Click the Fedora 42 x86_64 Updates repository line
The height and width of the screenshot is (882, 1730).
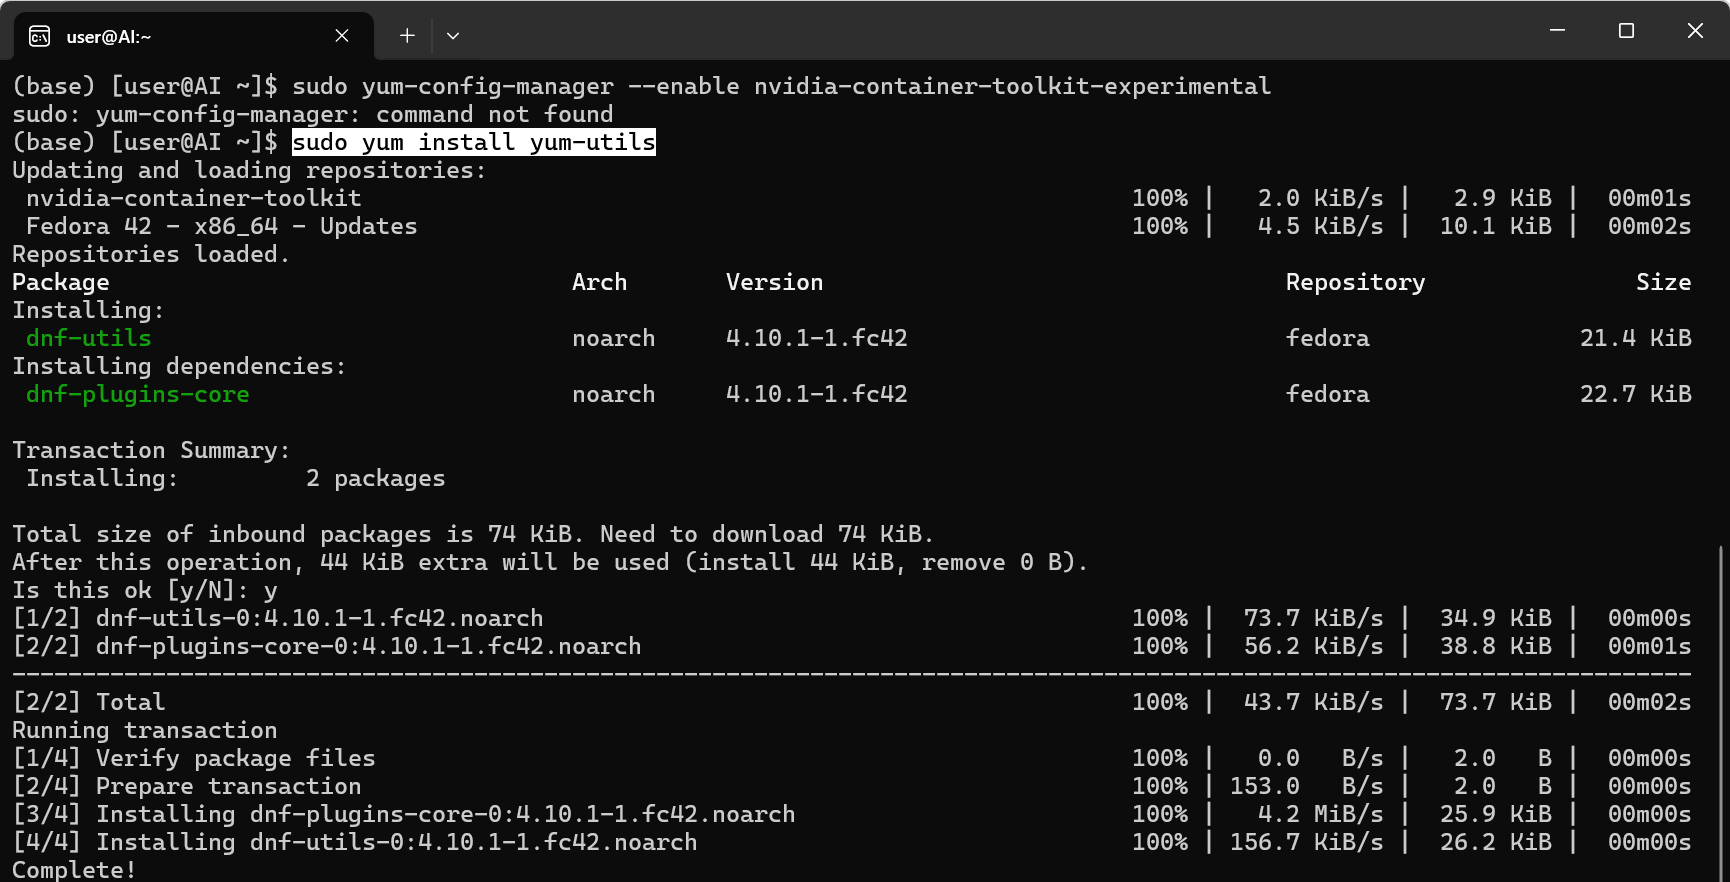pyautogui.click(x=215, y=226)
